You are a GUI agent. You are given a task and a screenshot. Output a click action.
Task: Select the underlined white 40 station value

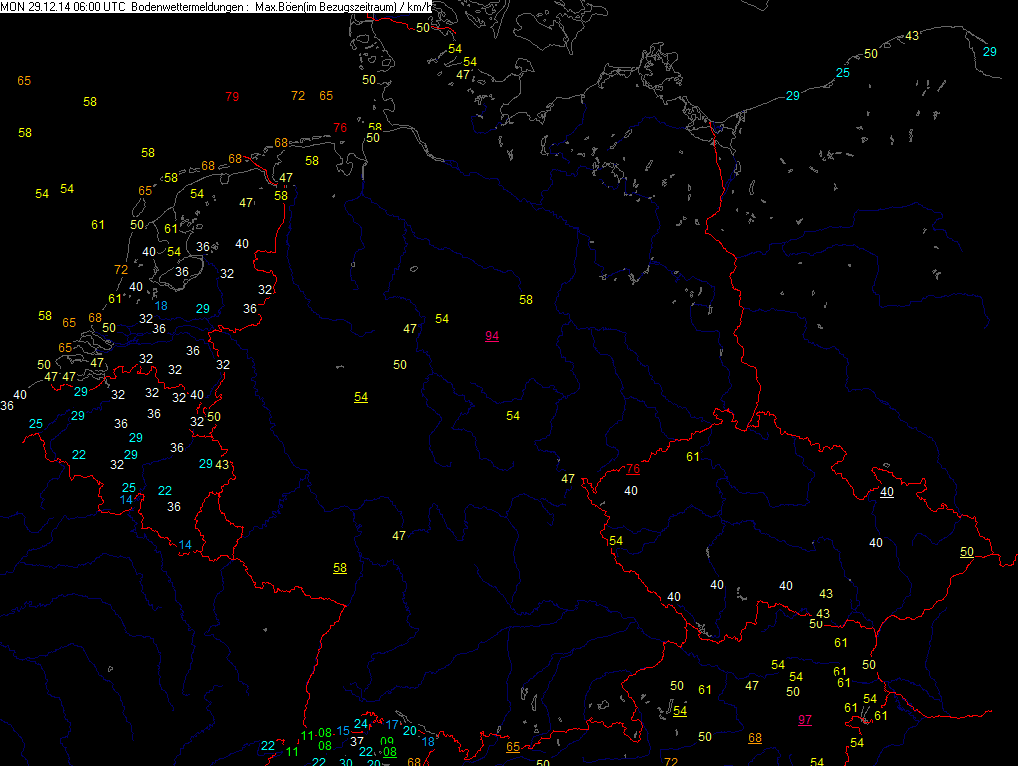pos(887,492)
